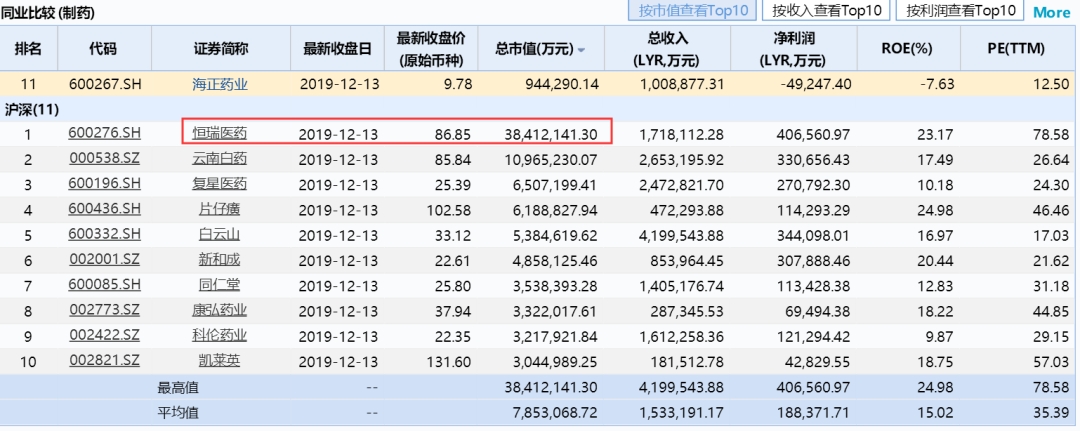Open stock code 600332.SH
The image size is (1080, 431).
click(104, 234)
